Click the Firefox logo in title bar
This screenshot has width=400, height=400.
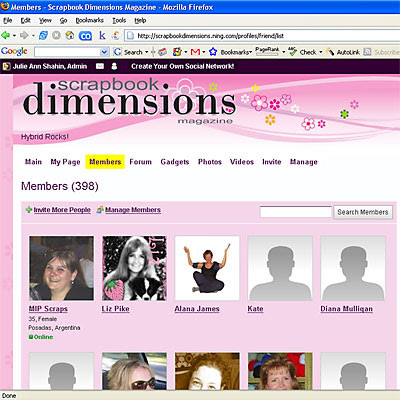5,6
